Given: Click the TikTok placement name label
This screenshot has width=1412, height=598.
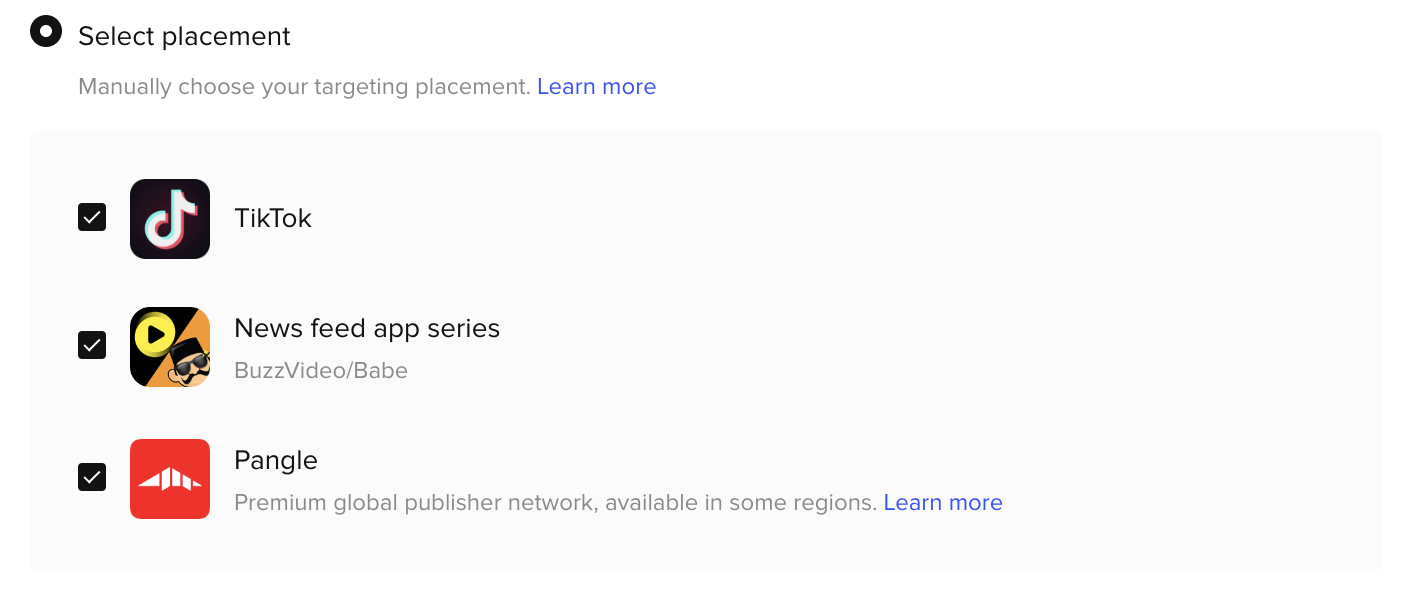Looking at the screenshot, I should pos(273,218).
